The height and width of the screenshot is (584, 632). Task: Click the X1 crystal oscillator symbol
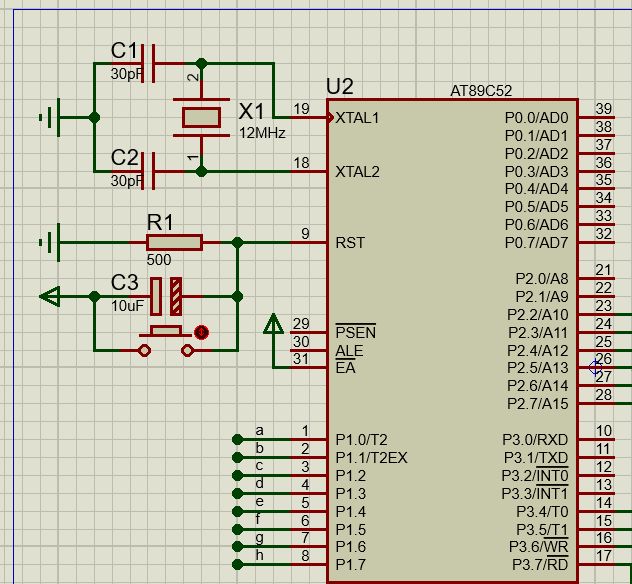201,118
